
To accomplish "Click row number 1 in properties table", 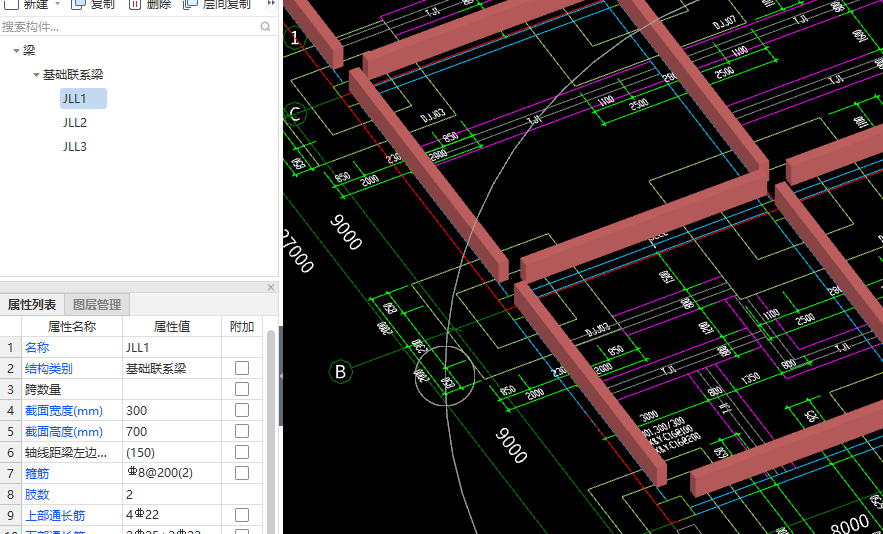I will pos(10,348).
